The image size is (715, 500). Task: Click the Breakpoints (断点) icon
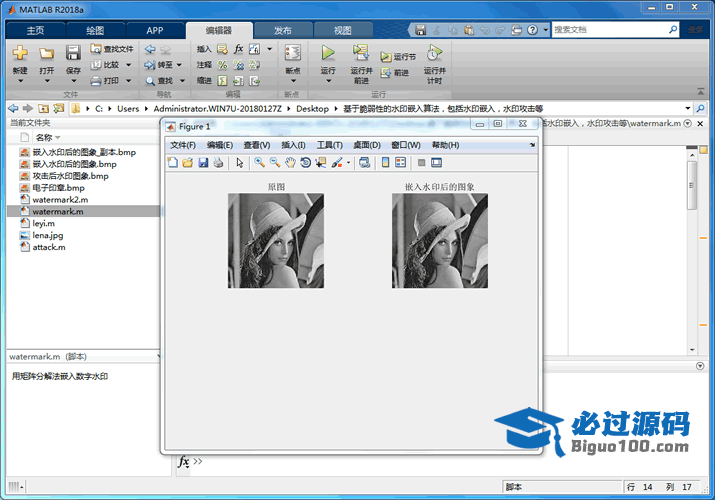[292, 53]
